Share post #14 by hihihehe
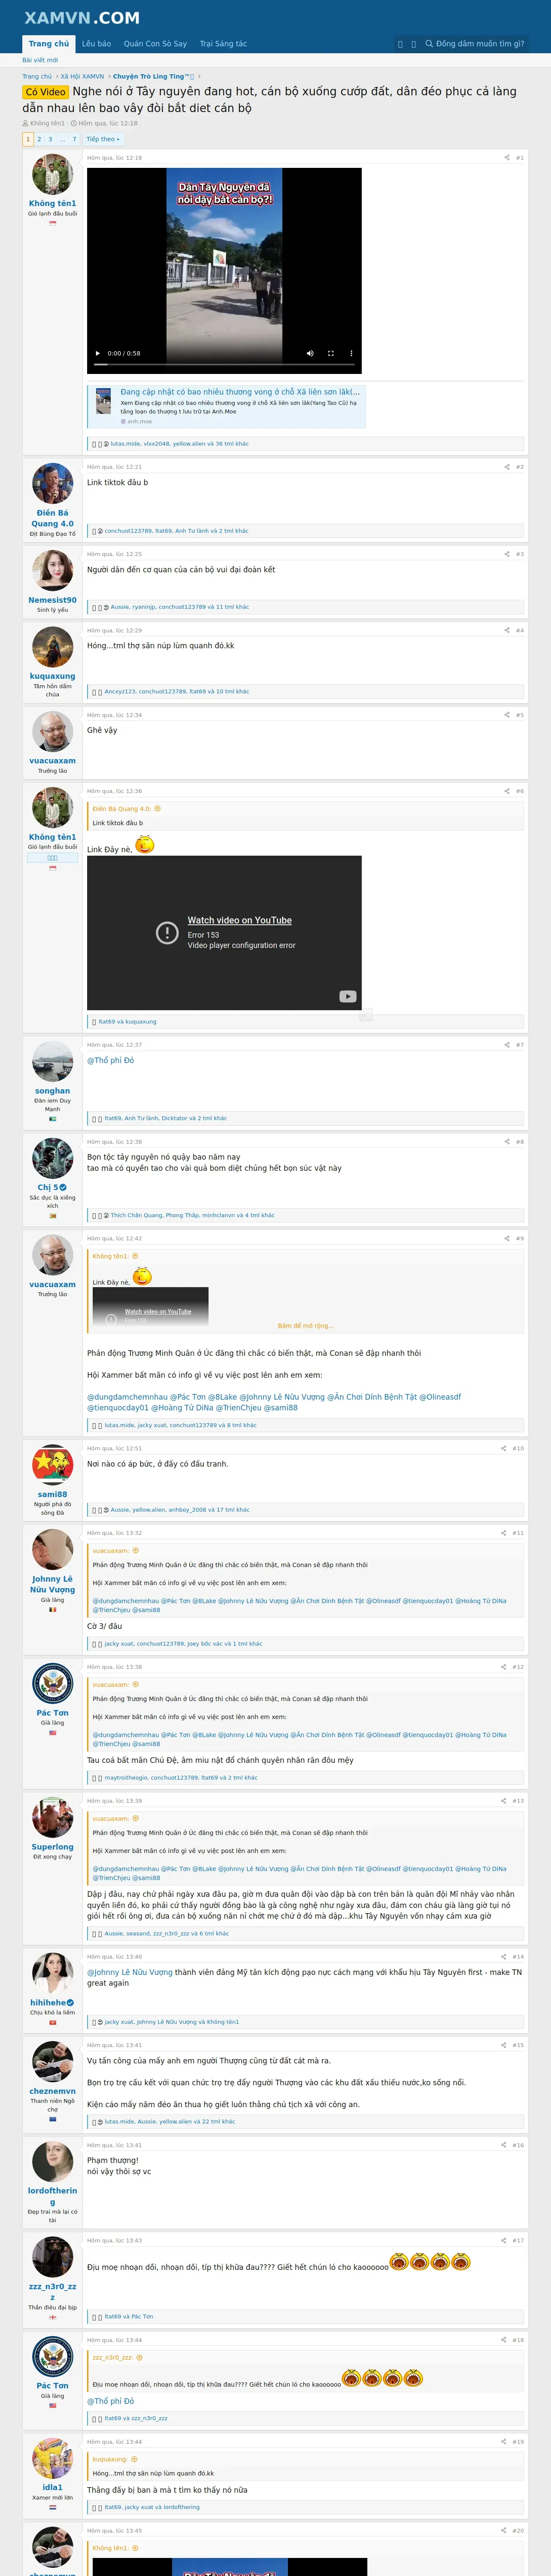The image size is (551, 2576). 504,1957
